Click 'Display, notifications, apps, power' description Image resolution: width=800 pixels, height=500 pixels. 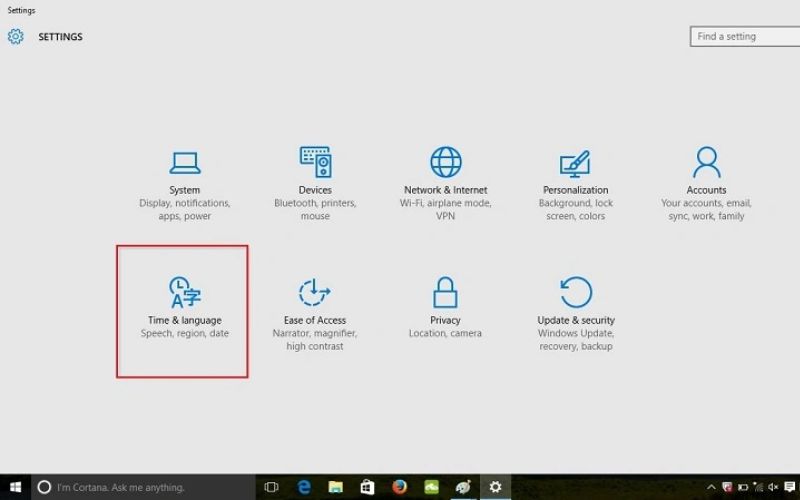(x=185, y=210)
